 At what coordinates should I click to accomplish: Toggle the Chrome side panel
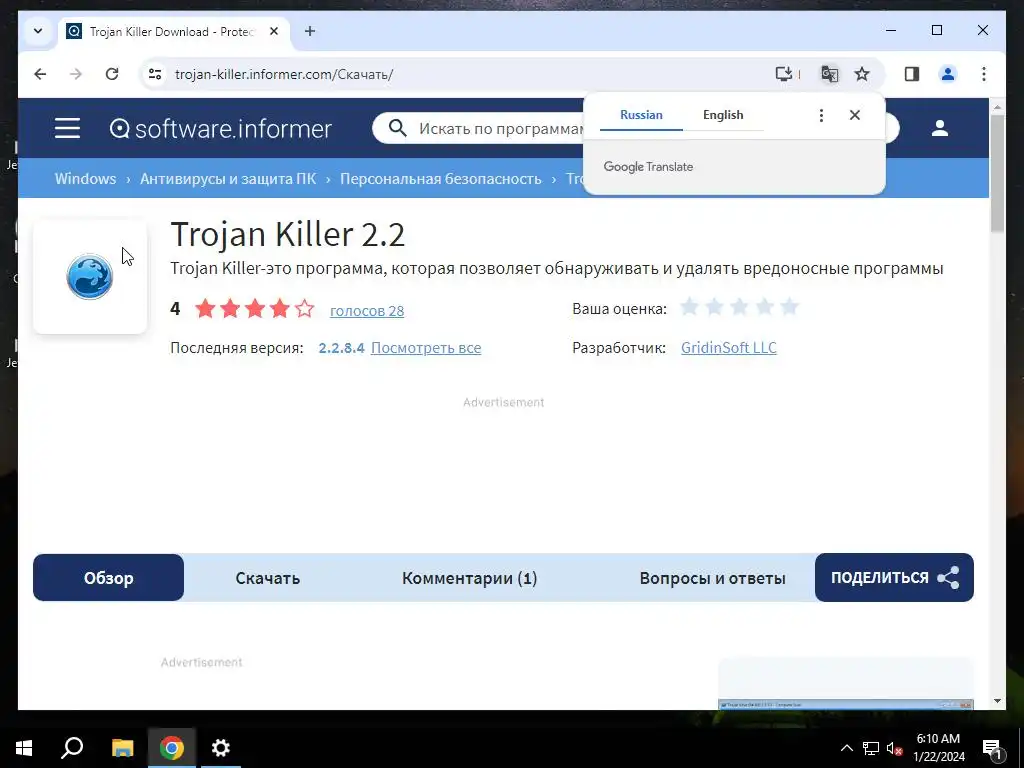coord(912,74)
